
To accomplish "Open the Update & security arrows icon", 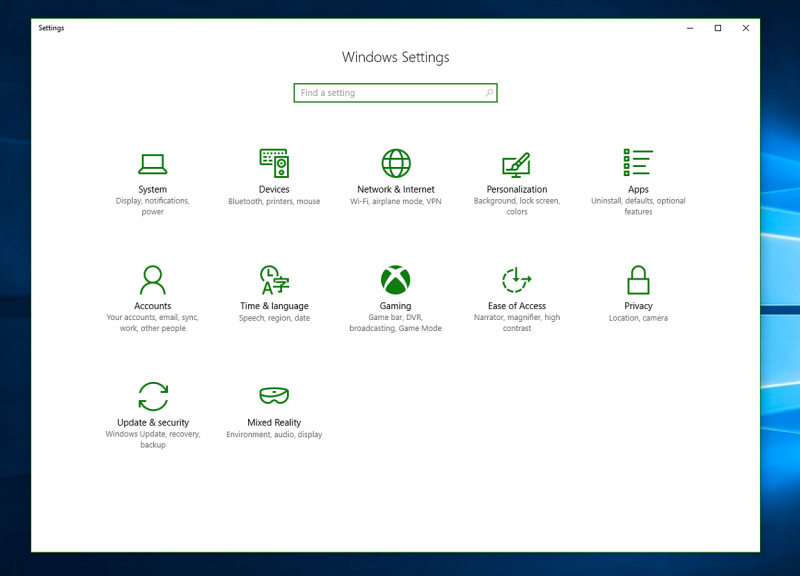I will pyautogui.click(x=153, y=396).
